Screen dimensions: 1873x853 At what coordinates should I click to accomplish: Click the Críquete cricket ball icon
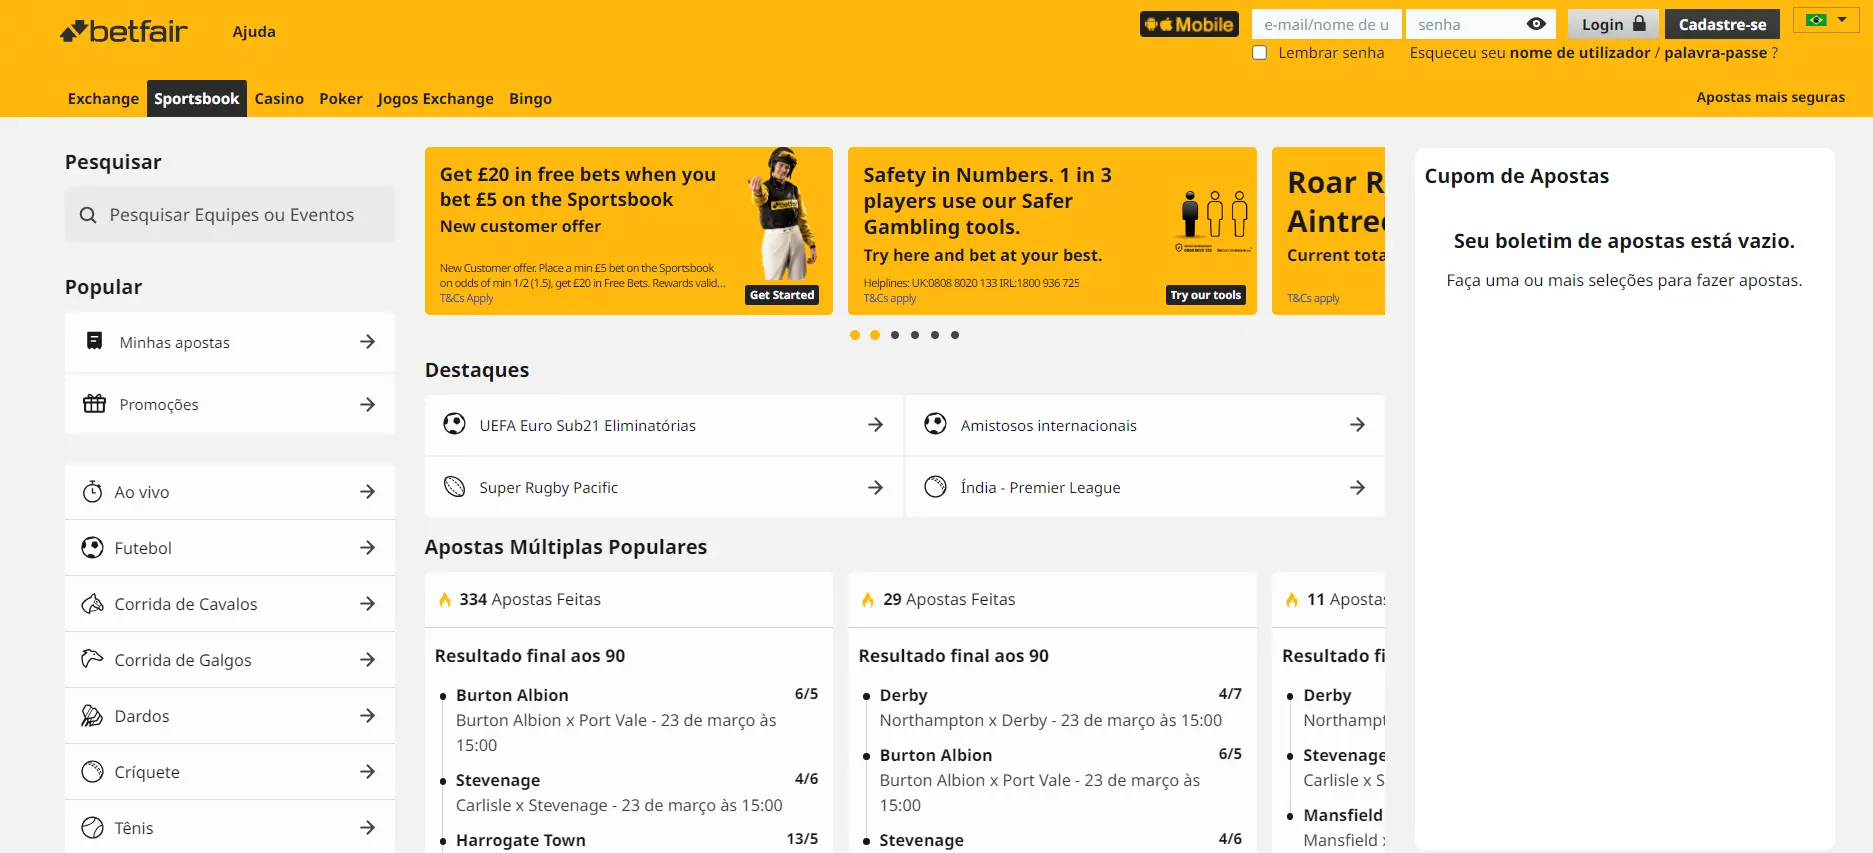click(x=92, y=771)
